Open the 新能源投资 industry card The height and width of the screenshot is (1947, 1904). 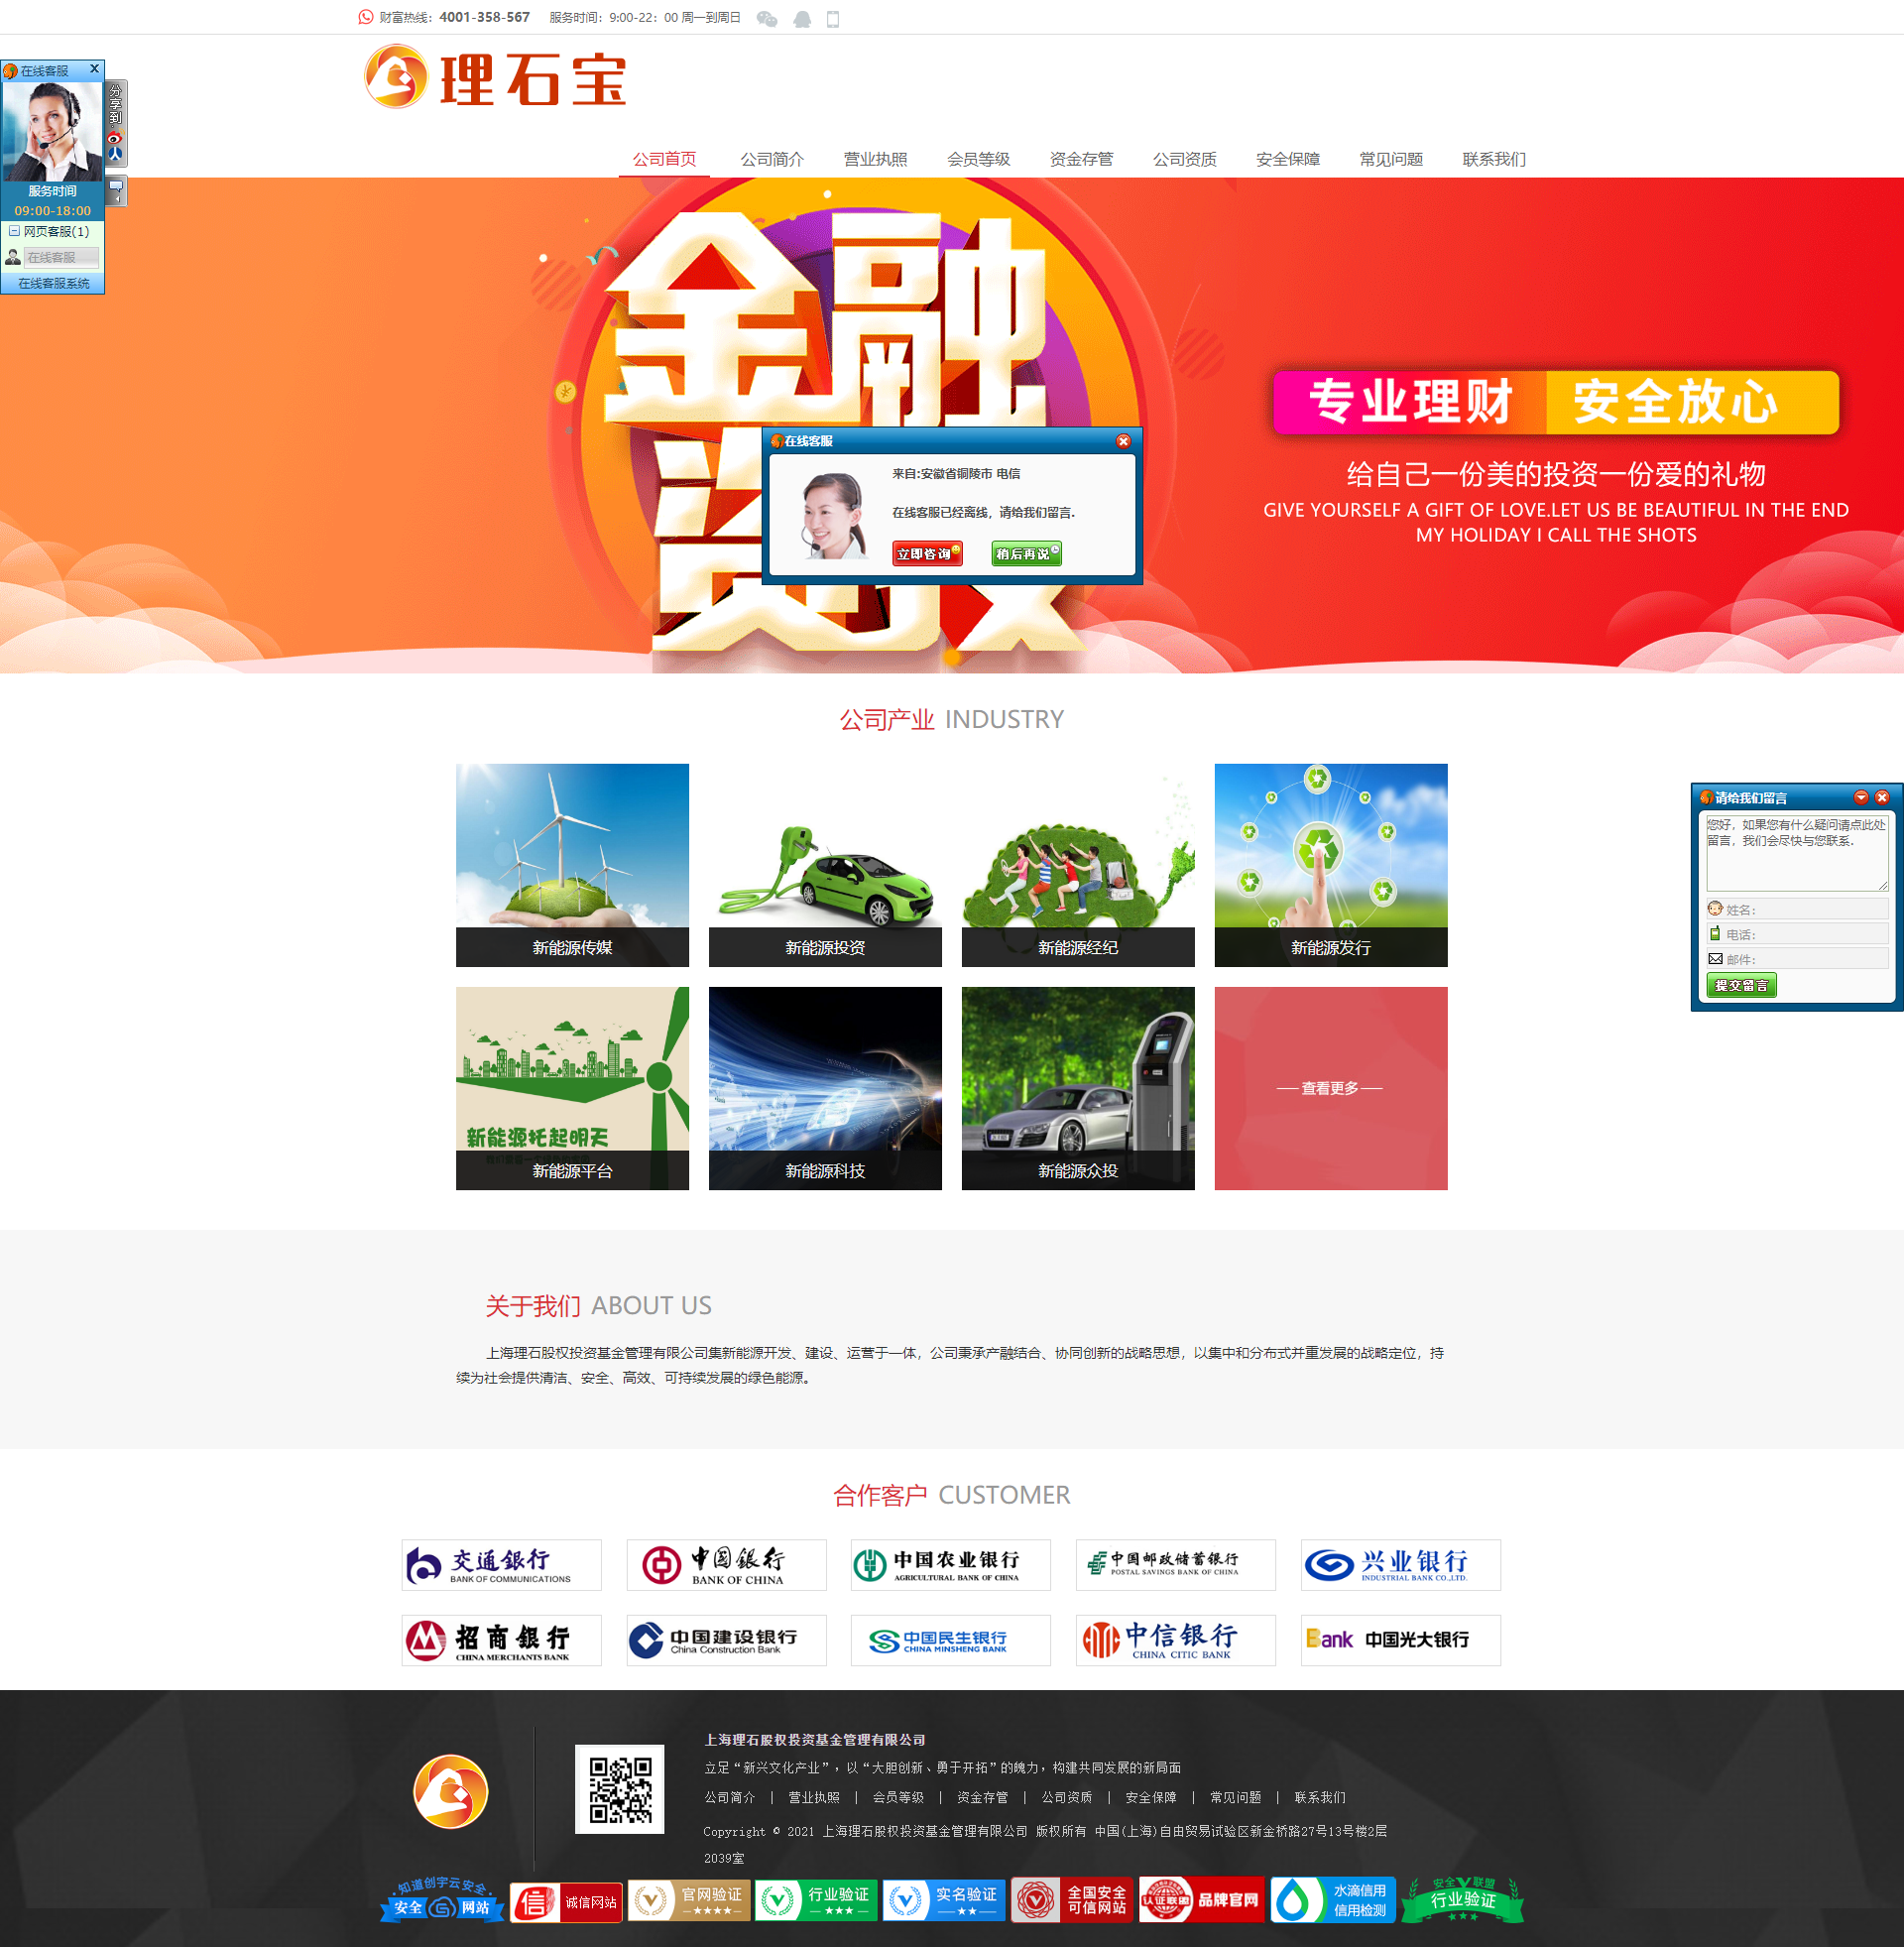825,865
